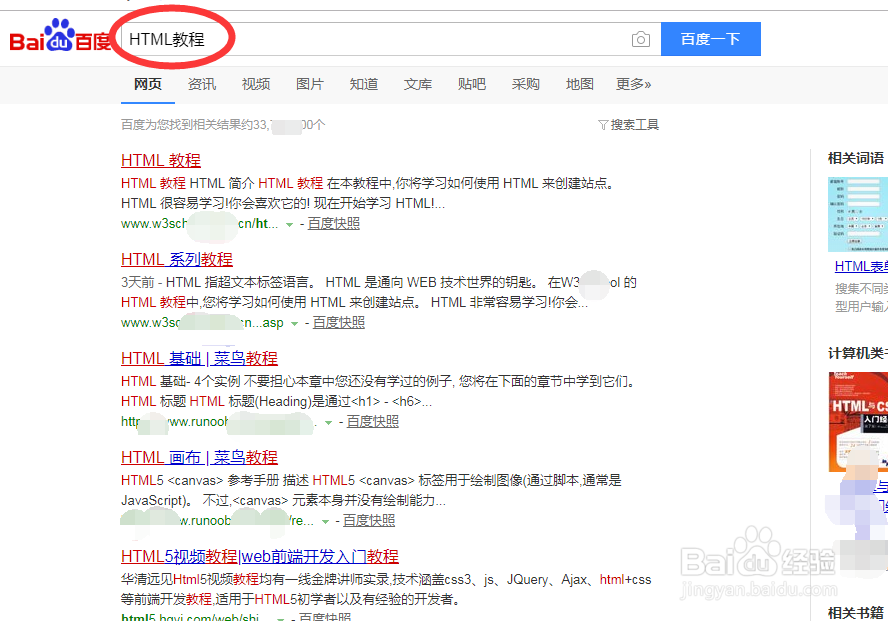
Task: Open the 地图 tab
Action: click(579, 84)
